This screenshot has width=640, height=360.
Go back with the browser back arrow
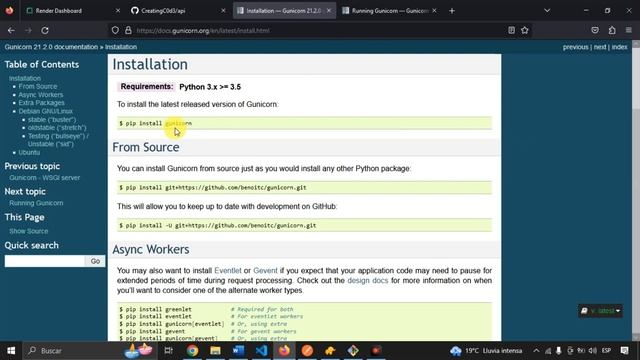[11, 30]
